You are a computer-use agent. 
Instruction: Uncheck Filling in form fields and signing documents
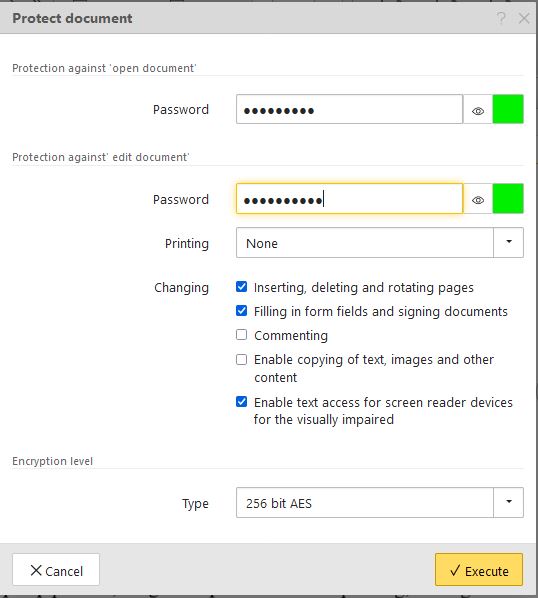click(x=241, y=311)
